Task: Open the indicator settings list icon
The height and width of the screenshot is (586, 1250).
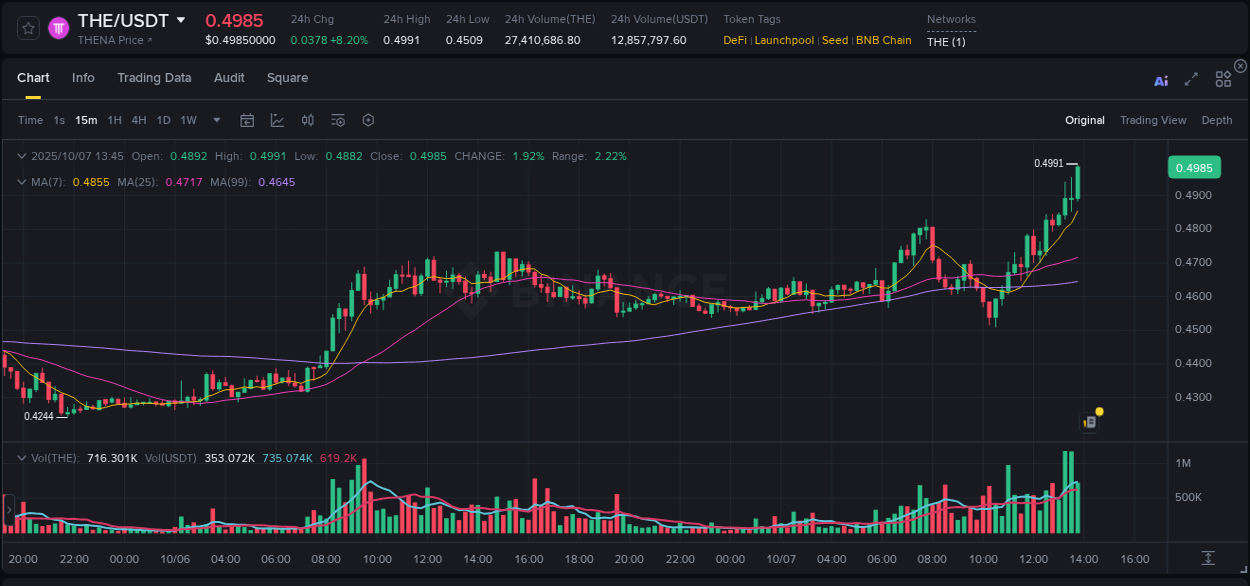Action: pyautogui.click(x=338, y=120)
